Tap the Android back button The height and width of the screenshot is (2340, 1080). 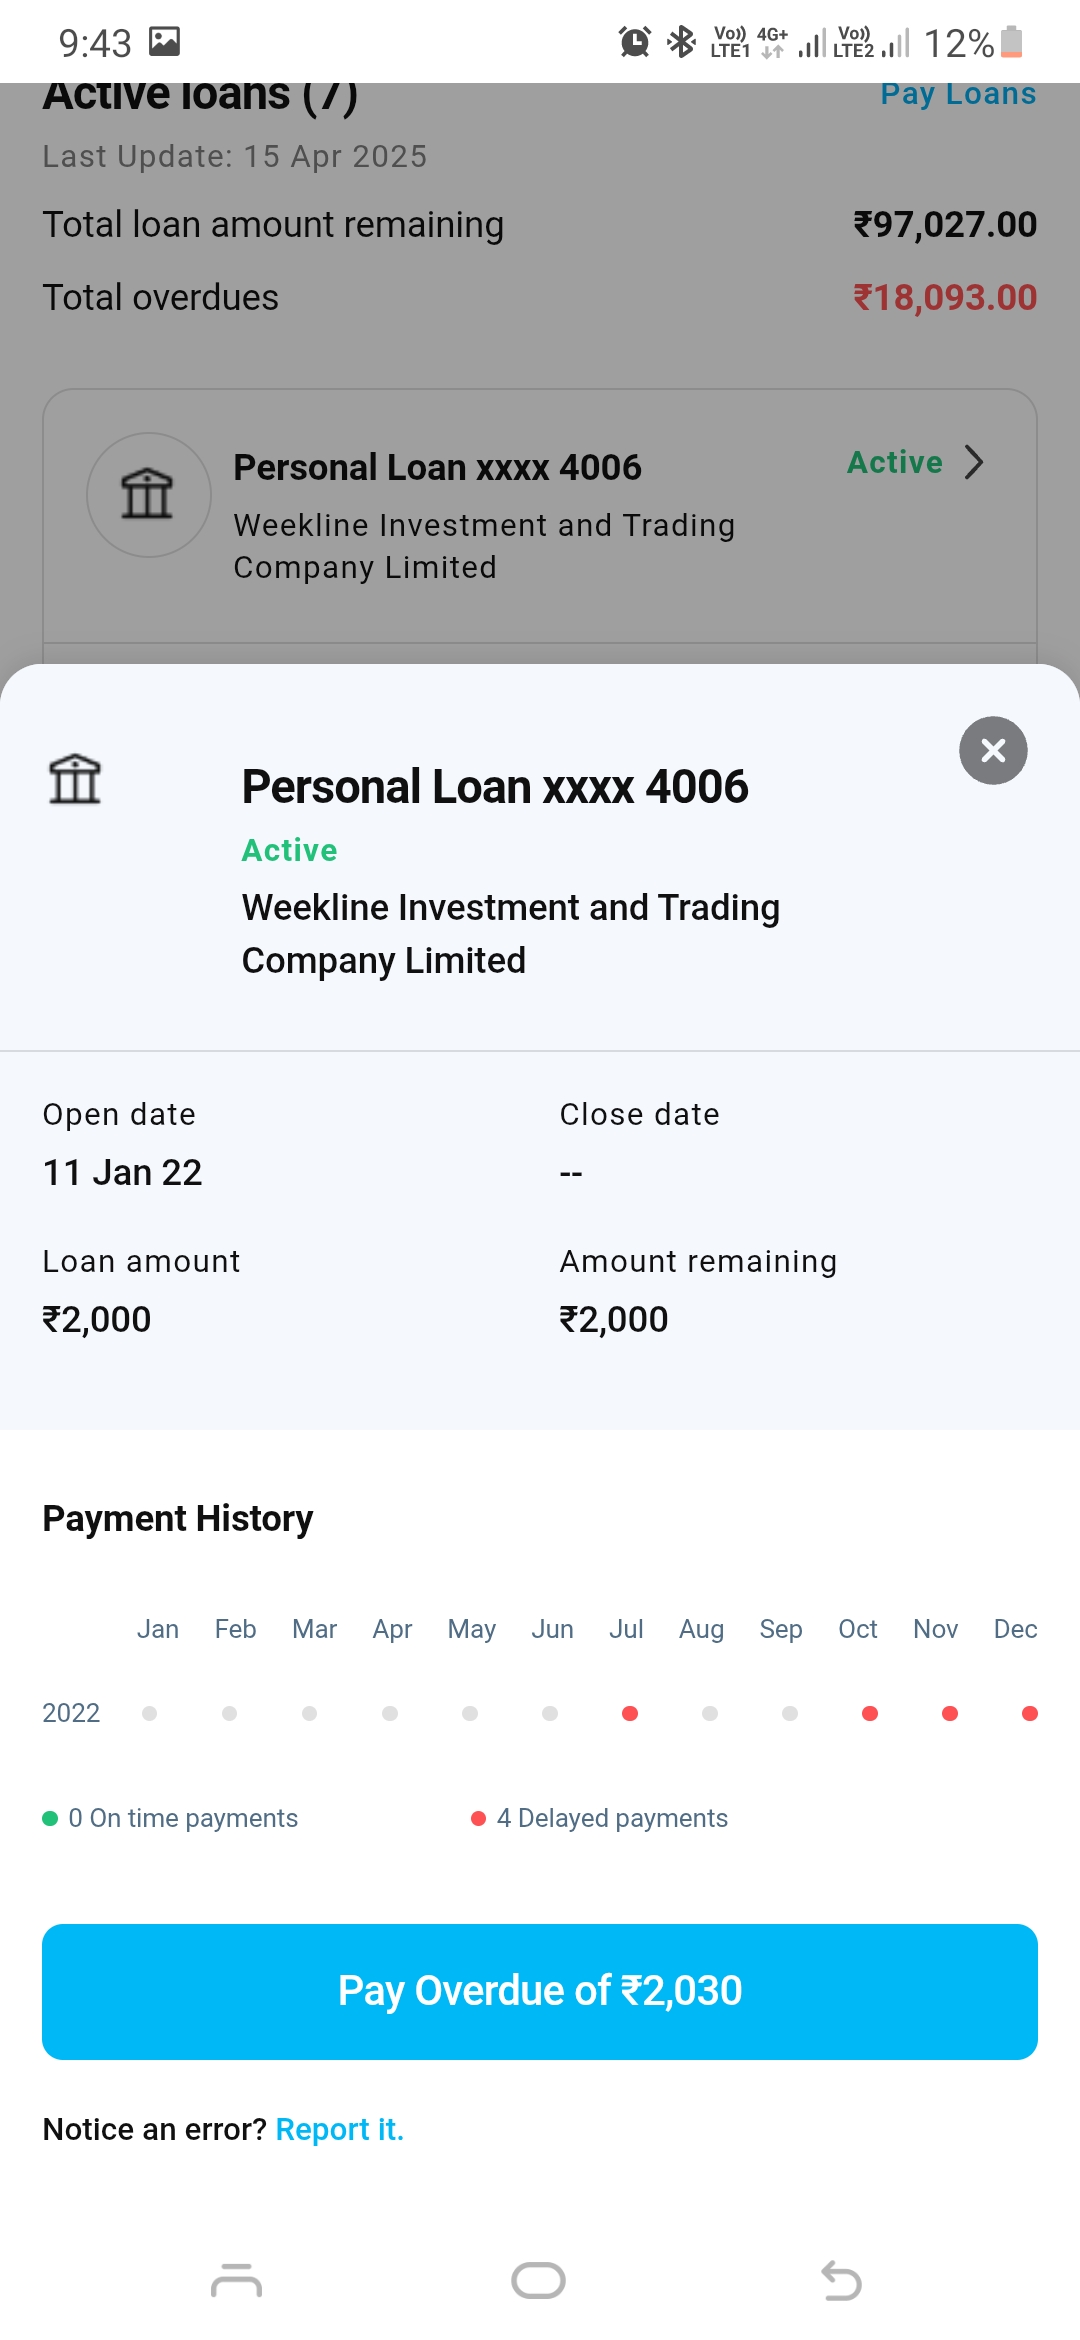pyautogui.click(x=841, y=2281)
